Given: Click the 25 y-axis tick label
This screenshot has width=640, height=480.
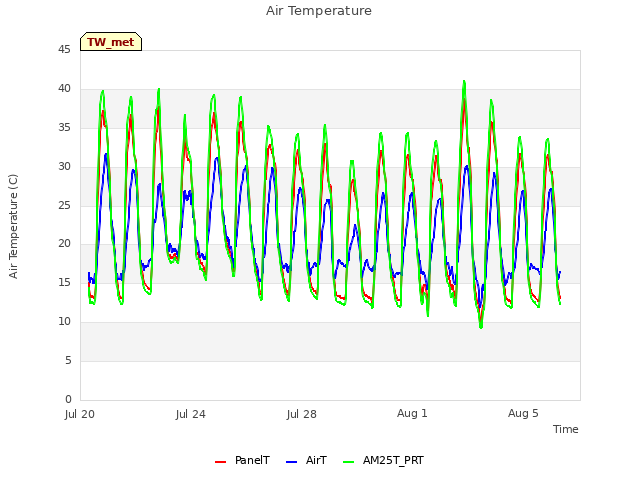Looking at the screenshot, I should (x=64, y=205).
